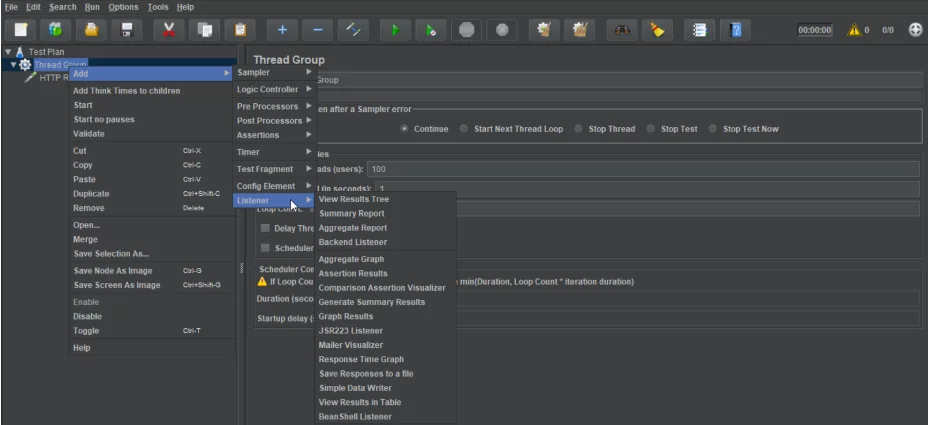
Task: Expand the Assertions submenu
Action: pyautogui.click(x=275, y=135)
